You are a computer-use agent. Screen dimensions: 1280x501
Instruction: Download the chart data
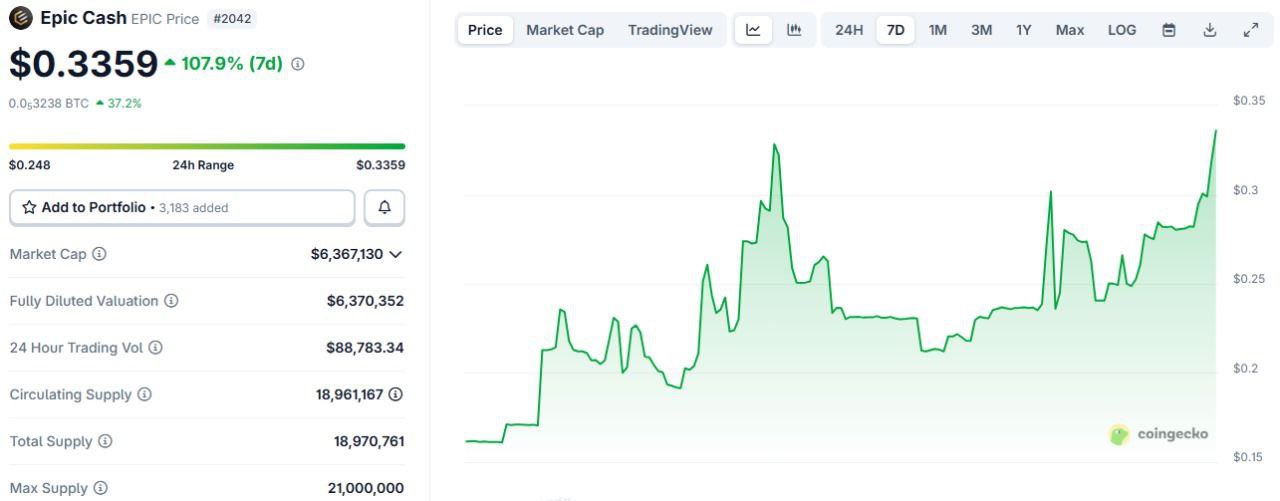coord(1209,30)
